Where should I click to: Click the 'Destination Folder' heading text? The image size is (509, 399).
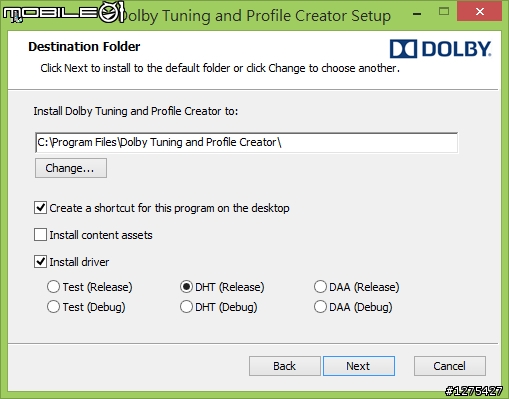(x=84, y=47)
